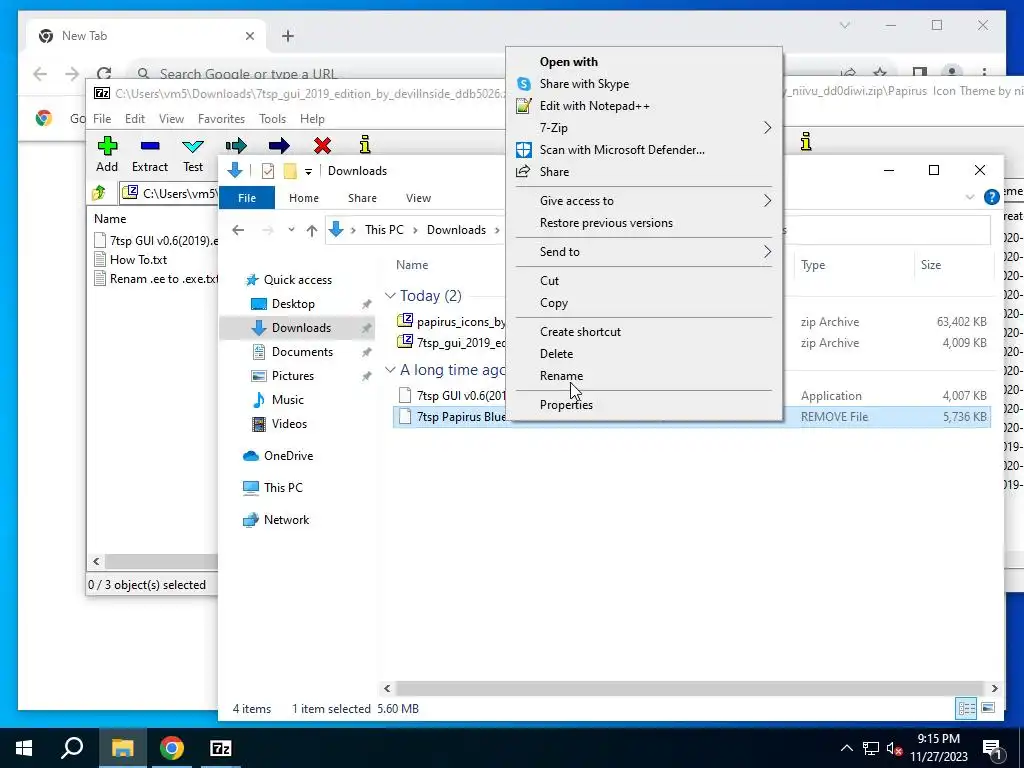
Task: Expand the Give access to submenu
Action: point(767,200)
